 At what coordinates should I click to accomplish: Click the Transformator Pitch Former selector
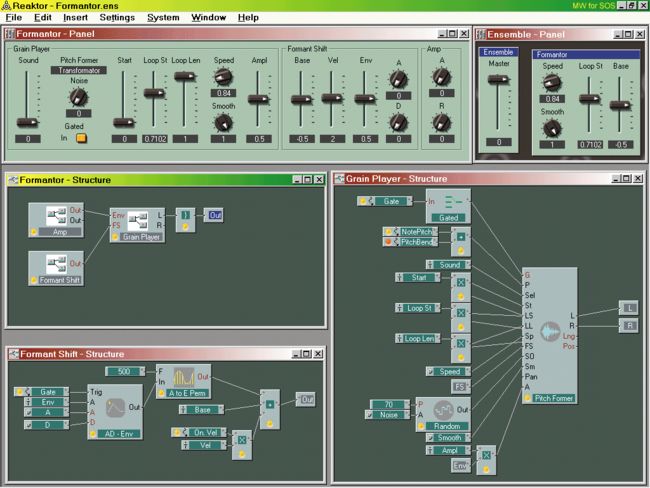[x=79, y=70]
